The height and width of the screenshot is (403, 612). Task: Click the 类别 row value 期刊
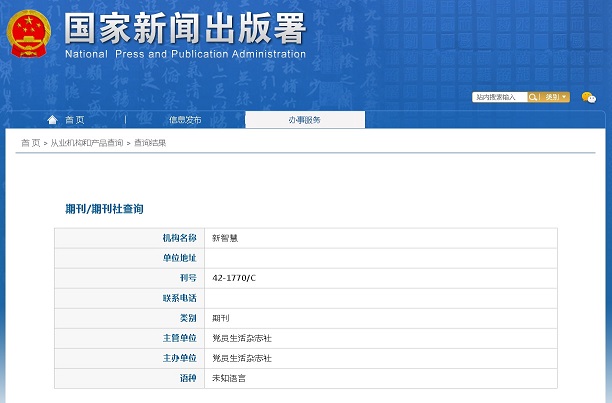[x=221, y=318]
